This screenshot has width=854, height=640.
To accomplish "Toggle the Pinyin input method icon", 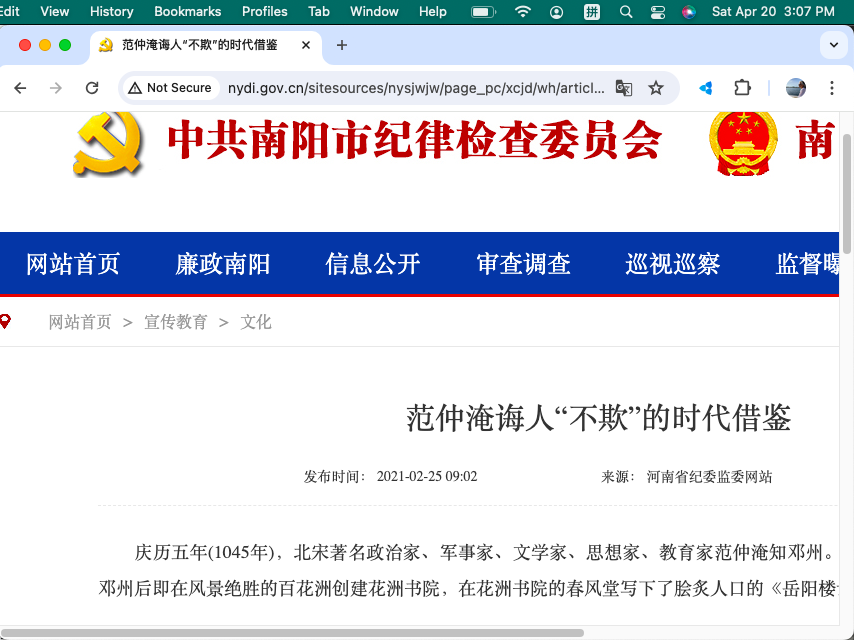I will click(x=592, y=12).
